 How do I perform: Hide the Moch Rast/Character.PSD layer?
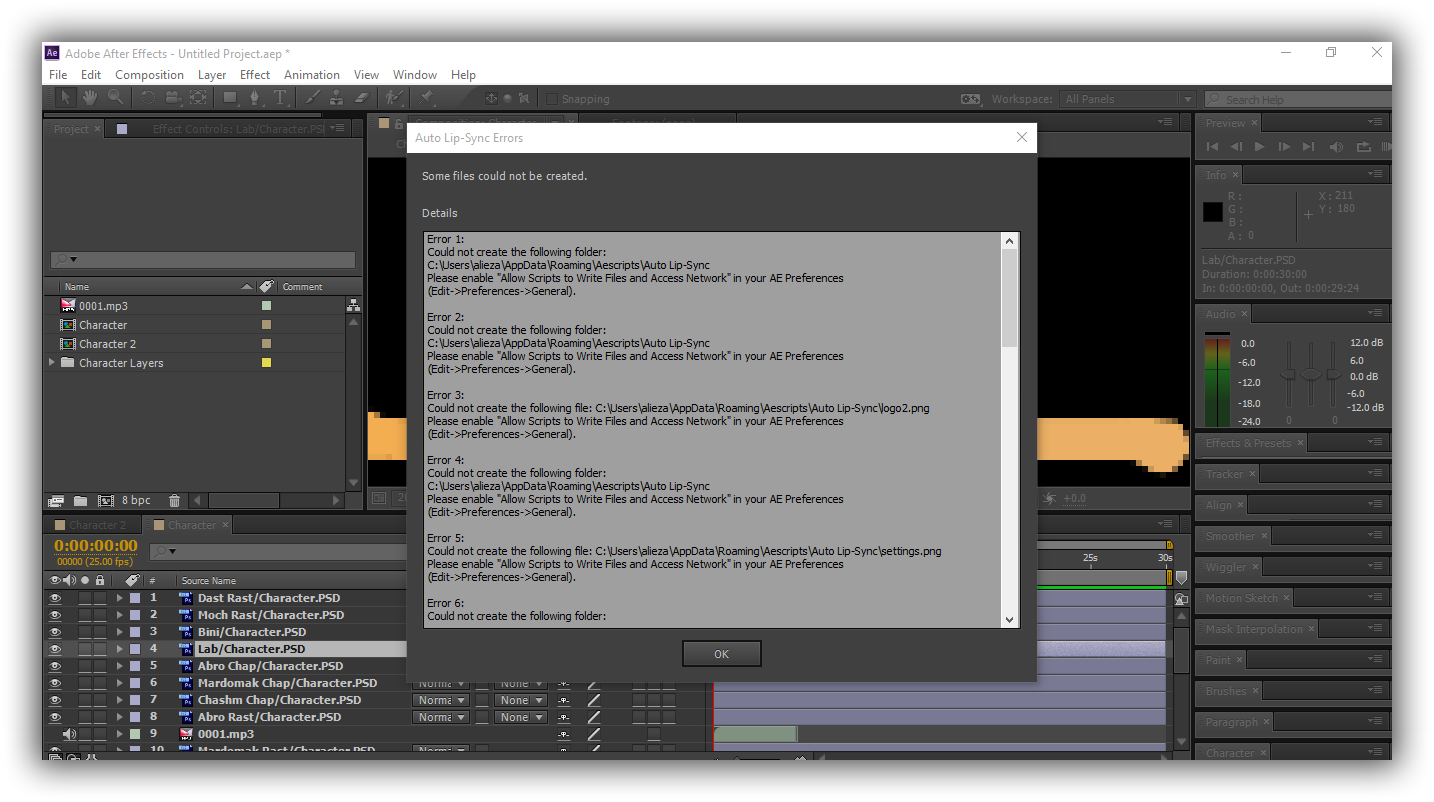coord(55,615)
